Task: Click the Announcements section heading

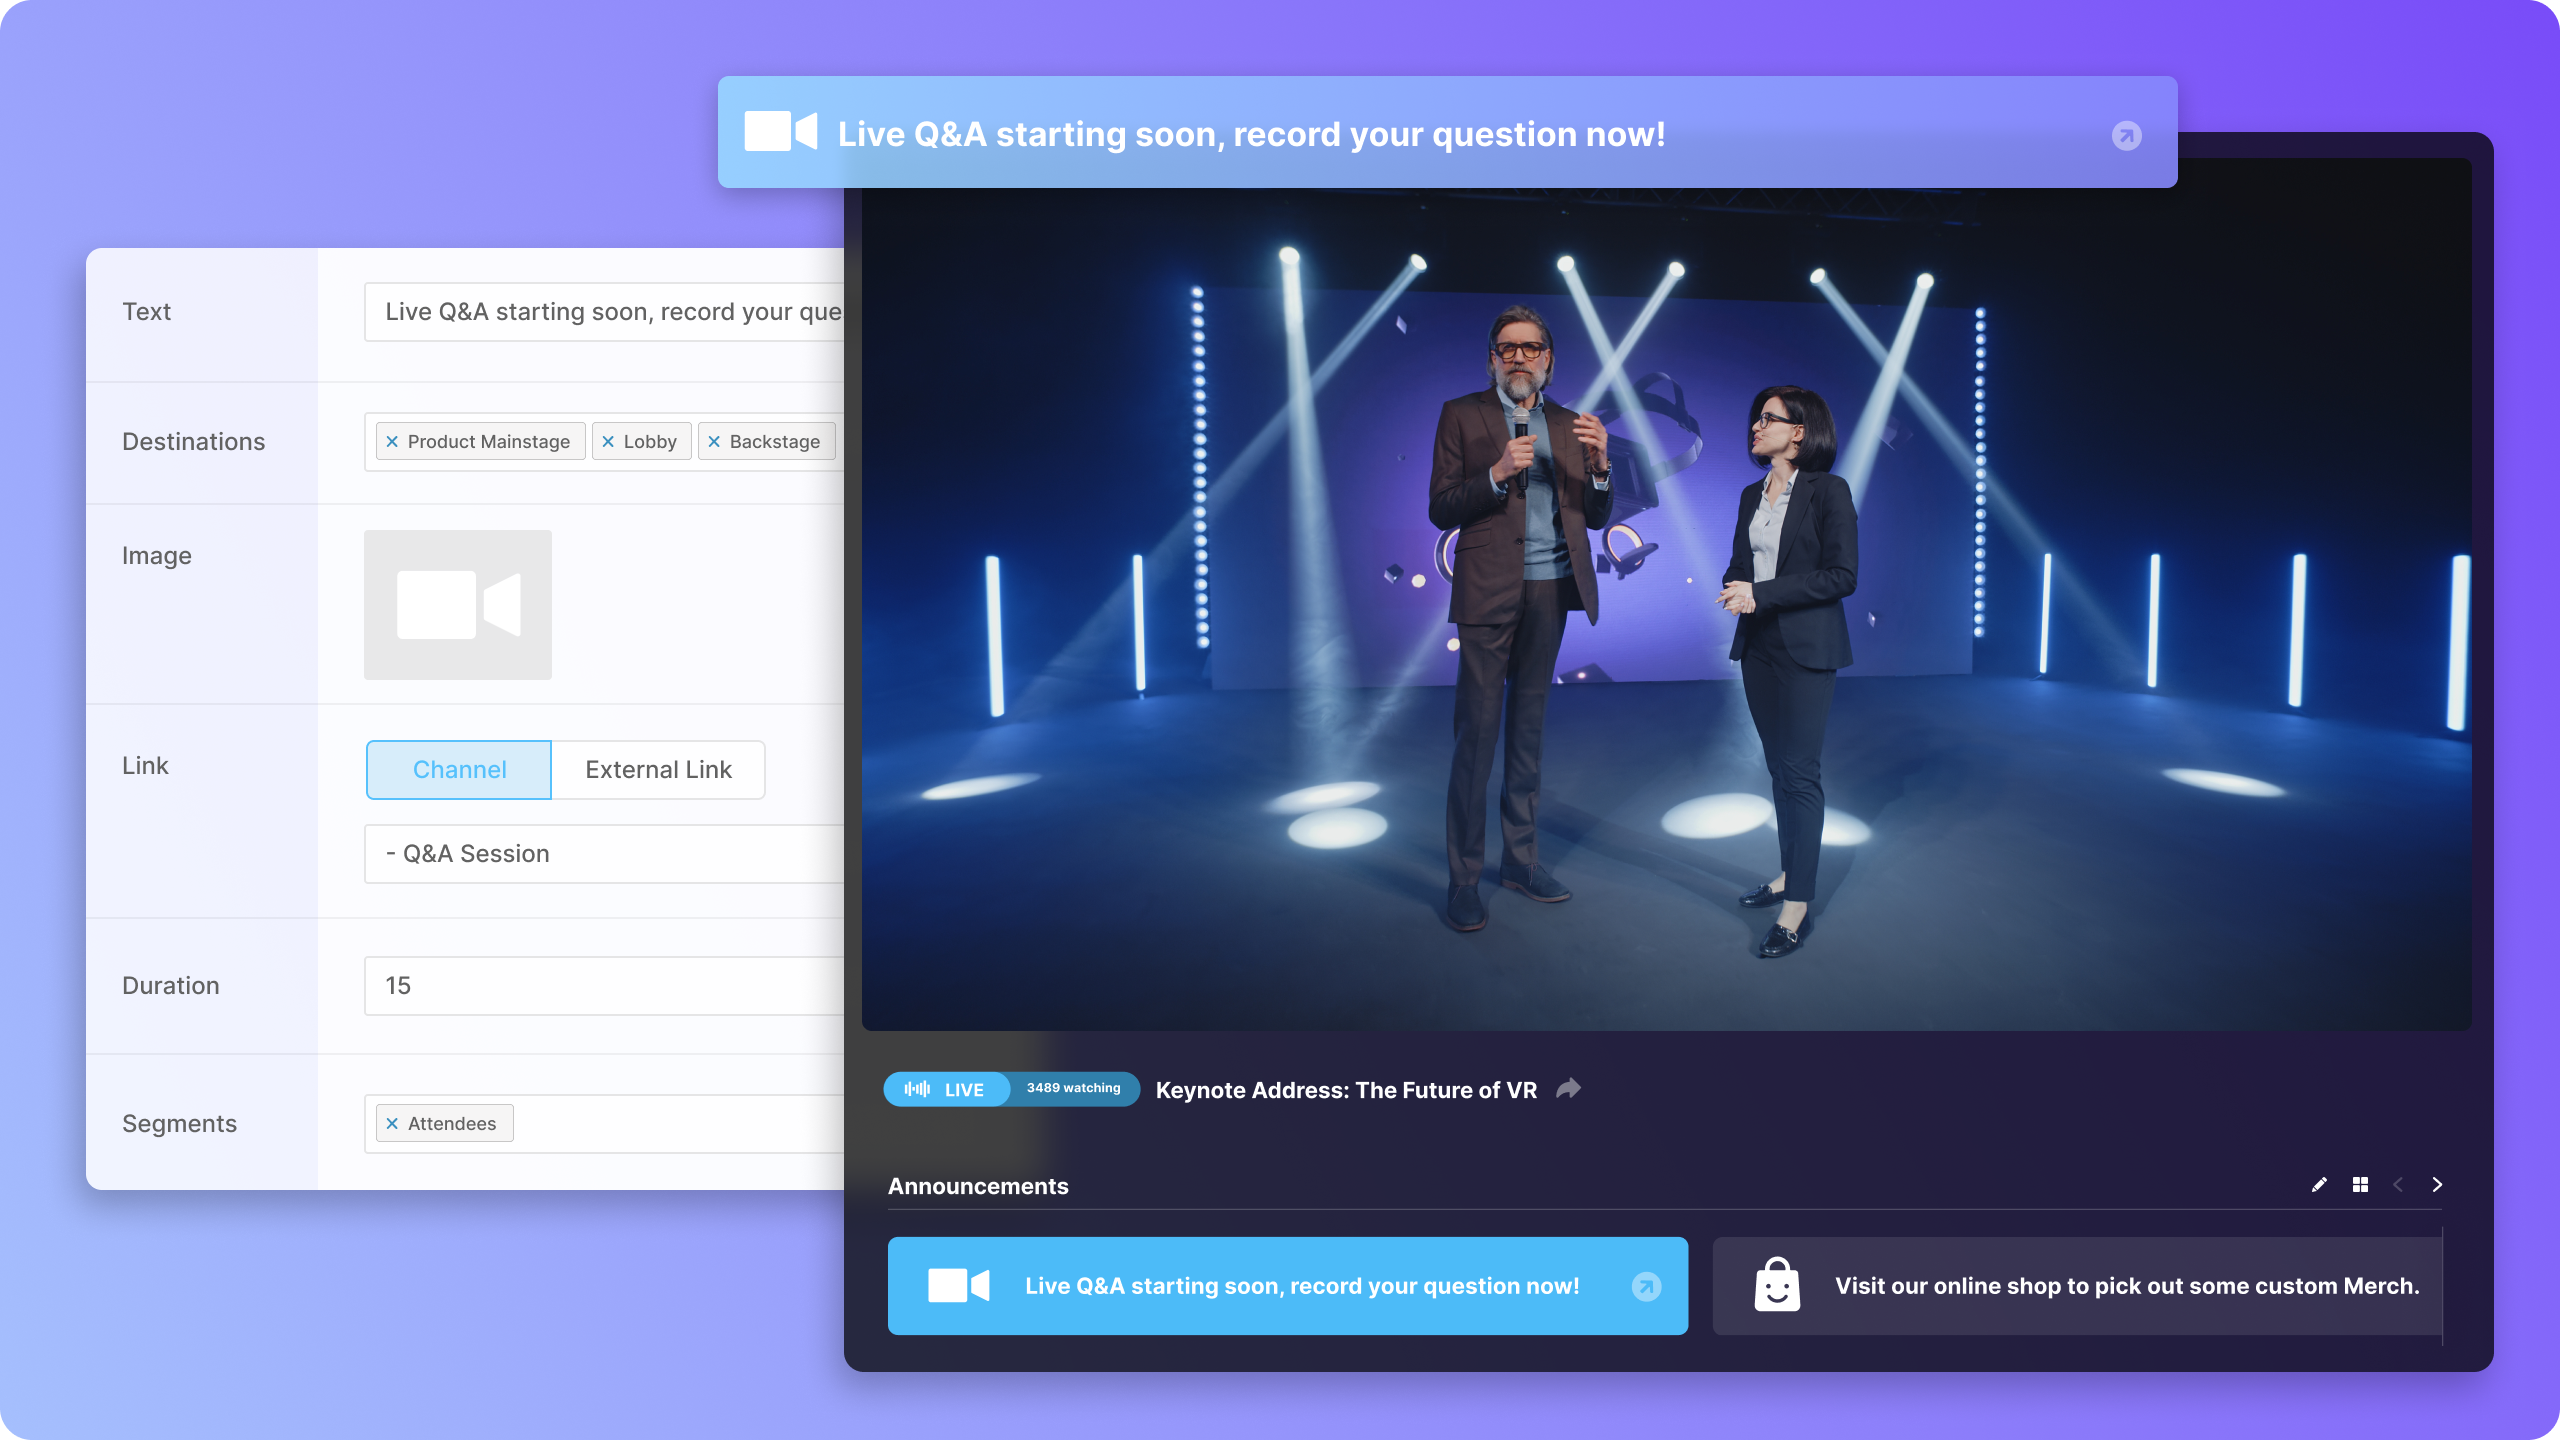Action: [978, 1186]
